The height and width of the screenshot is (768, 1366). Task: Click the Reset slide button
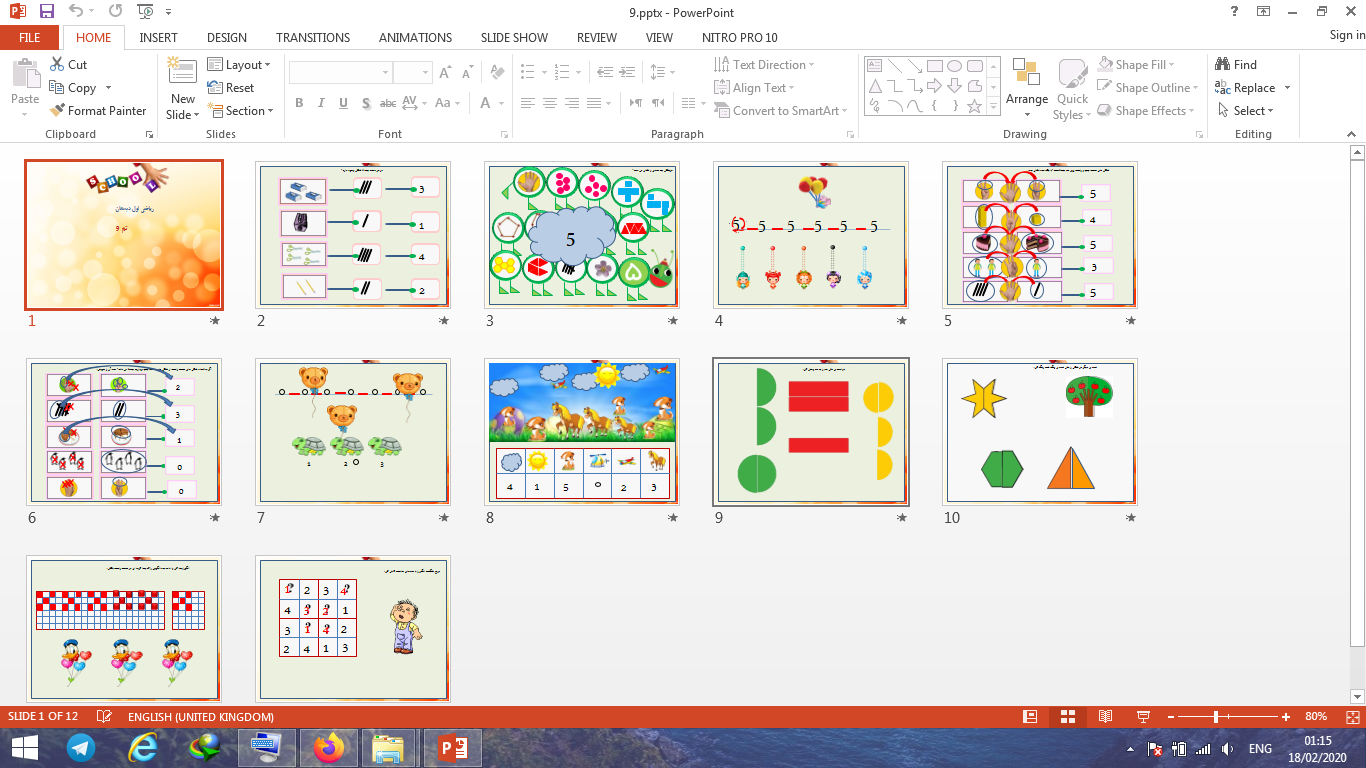[x=231, y=88]
